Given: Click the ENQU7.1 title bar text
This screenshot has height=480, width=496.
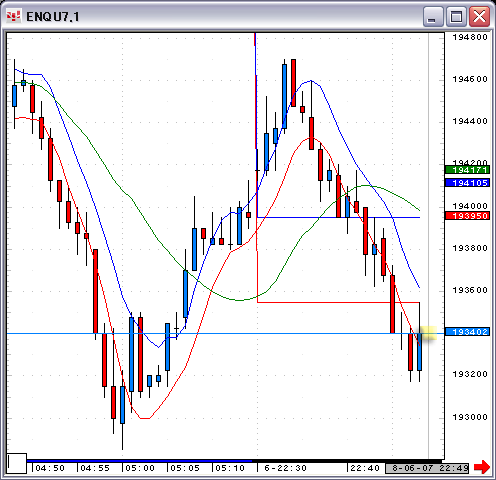Looking at the screenshot, I should 53,17.
